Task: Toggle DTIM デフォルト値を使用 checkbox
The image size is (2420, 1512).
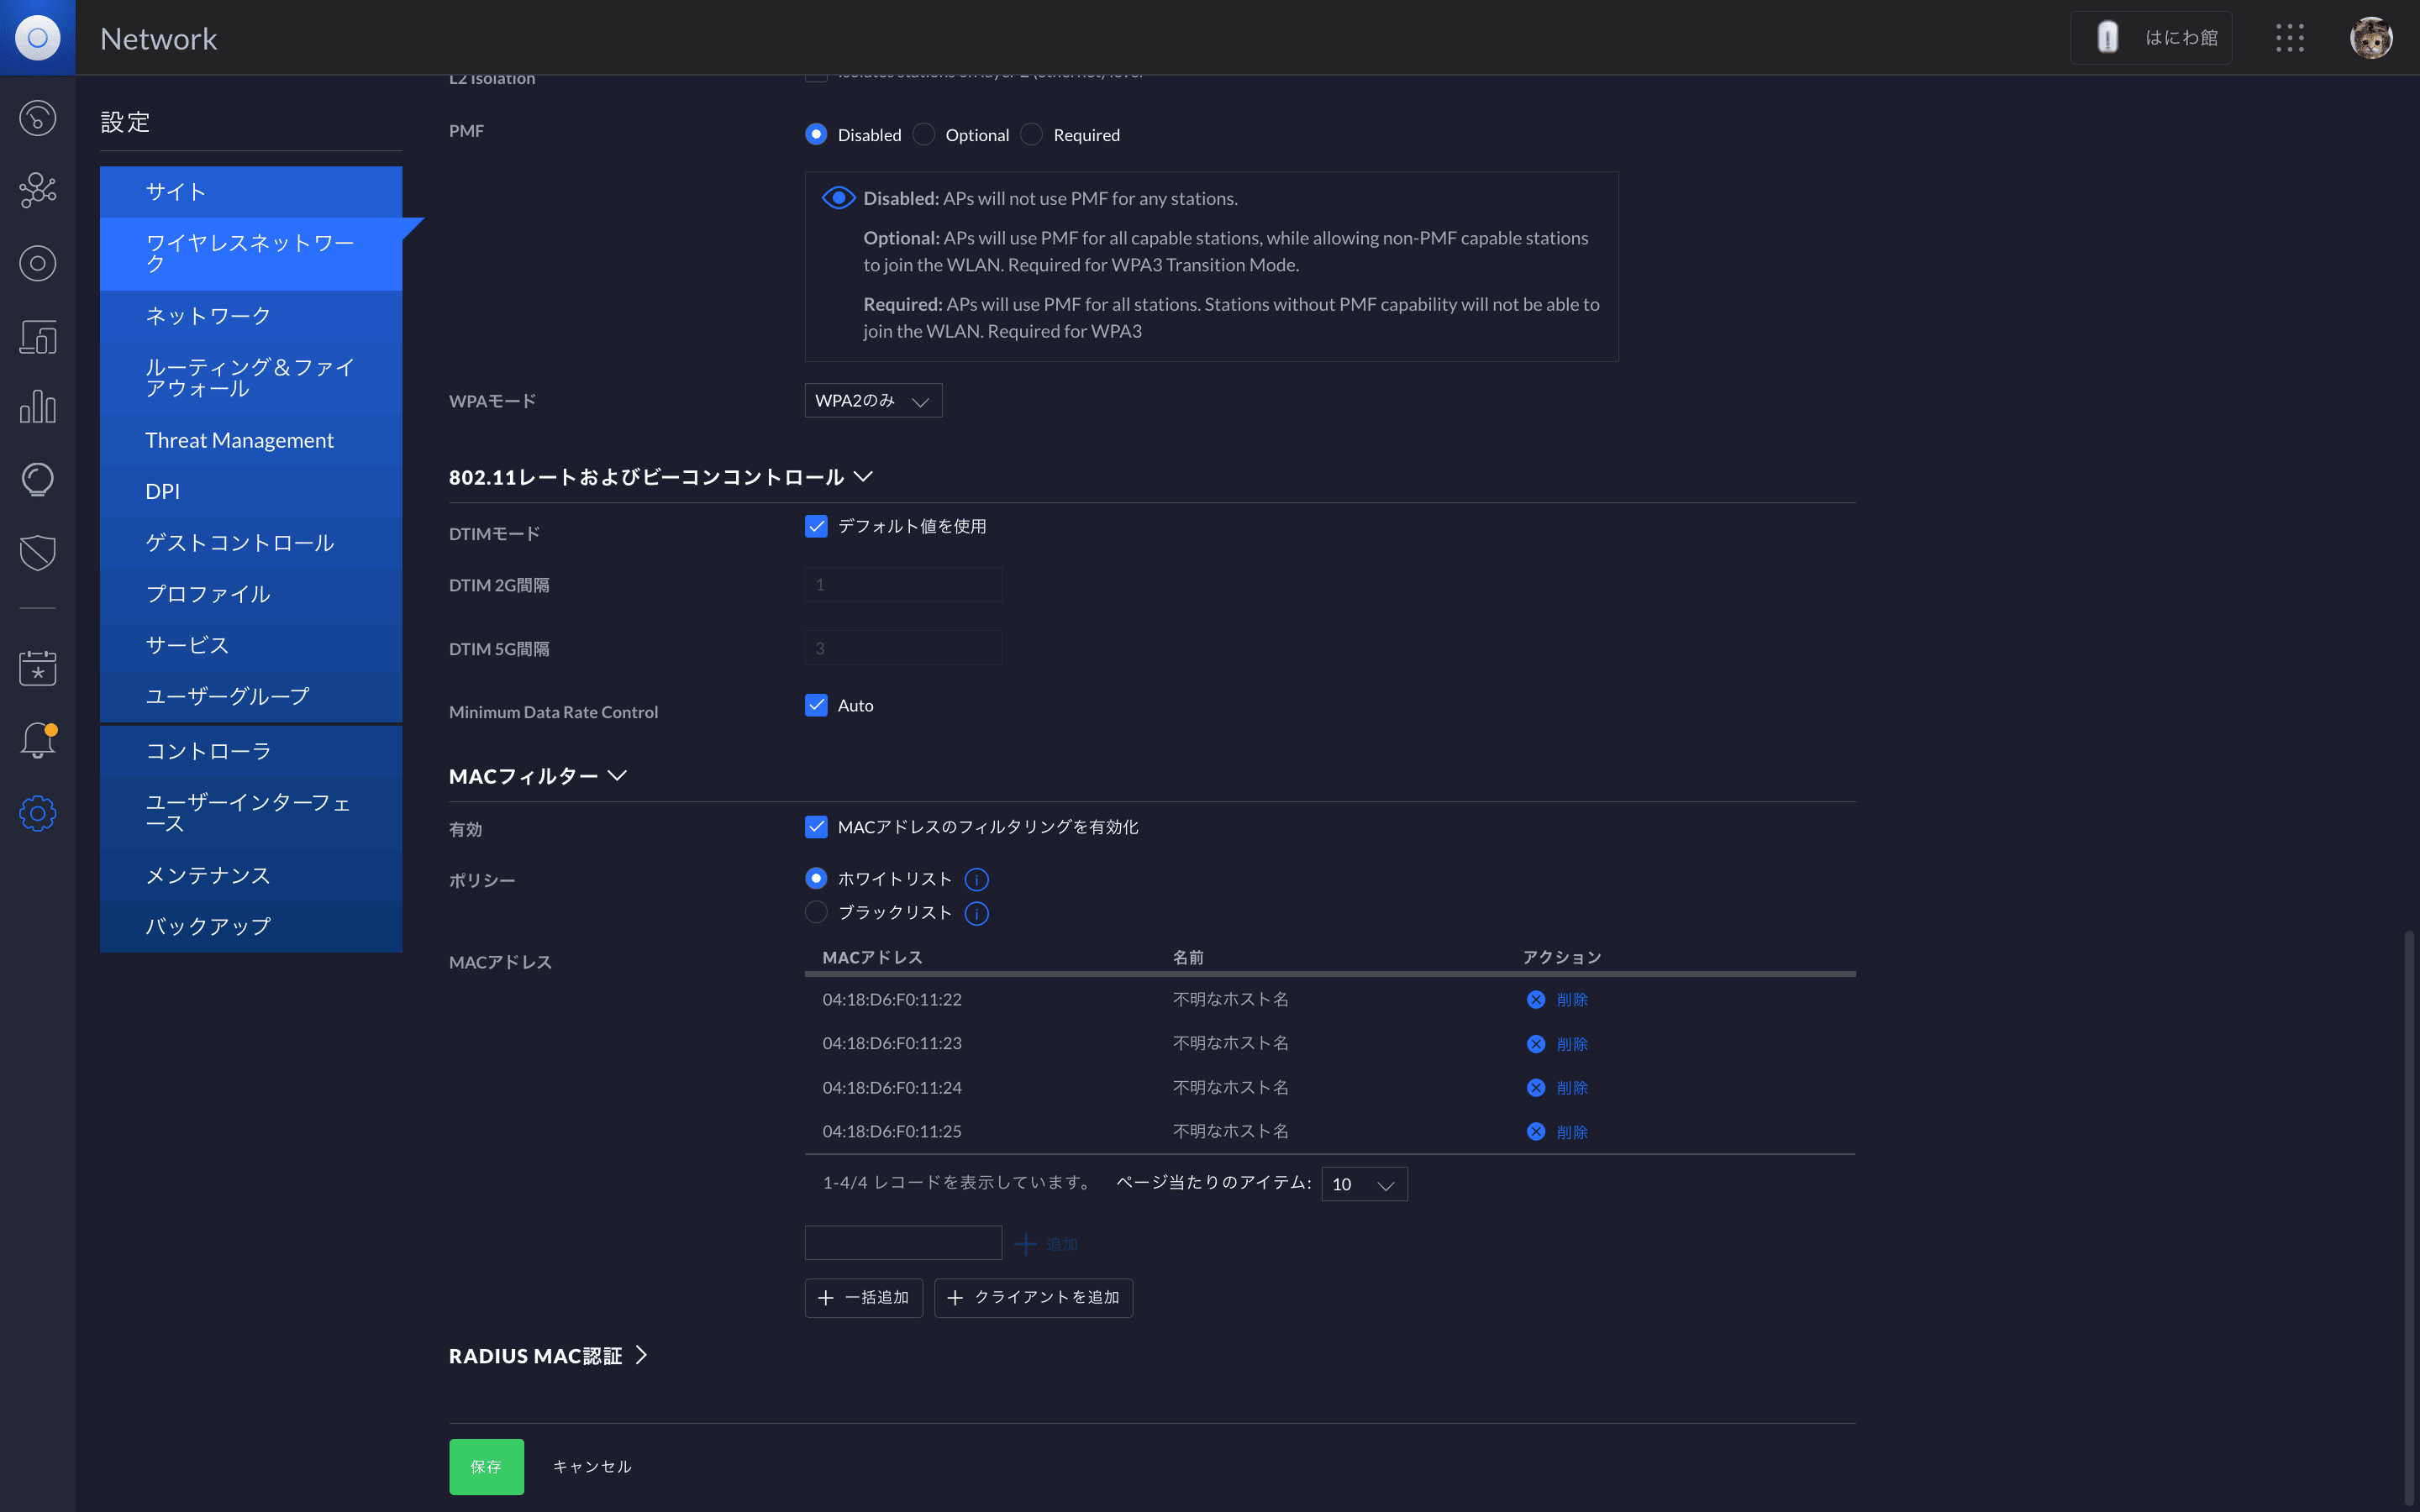Action: [x=816, y=526]
